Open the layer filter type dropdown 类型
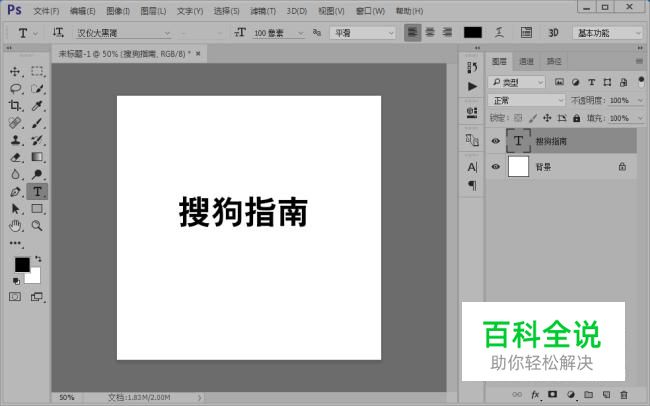 [516, 83]
